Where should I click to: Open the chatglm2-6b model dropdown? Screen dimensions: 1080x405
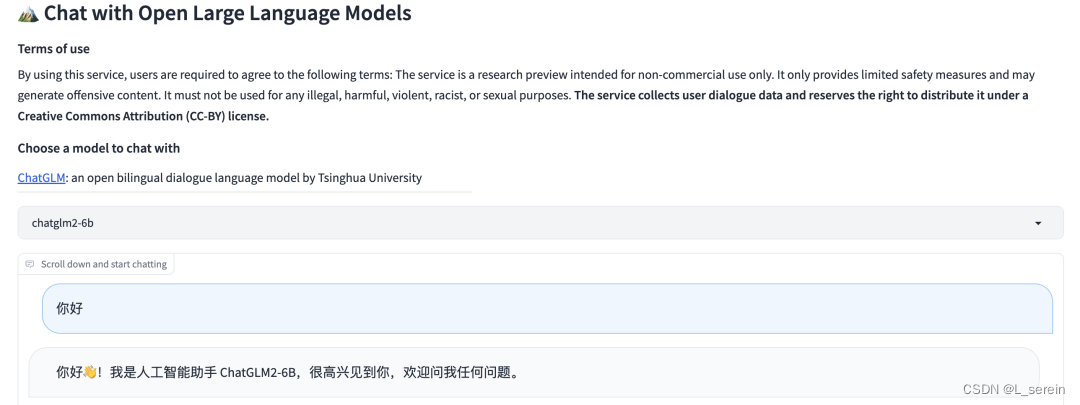[x=540, y=222]
